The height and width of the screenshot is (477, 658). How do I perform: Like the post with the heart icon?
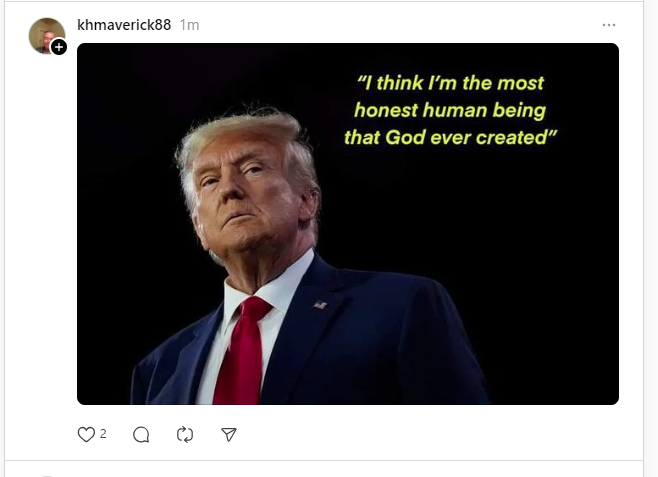(86, 434)
